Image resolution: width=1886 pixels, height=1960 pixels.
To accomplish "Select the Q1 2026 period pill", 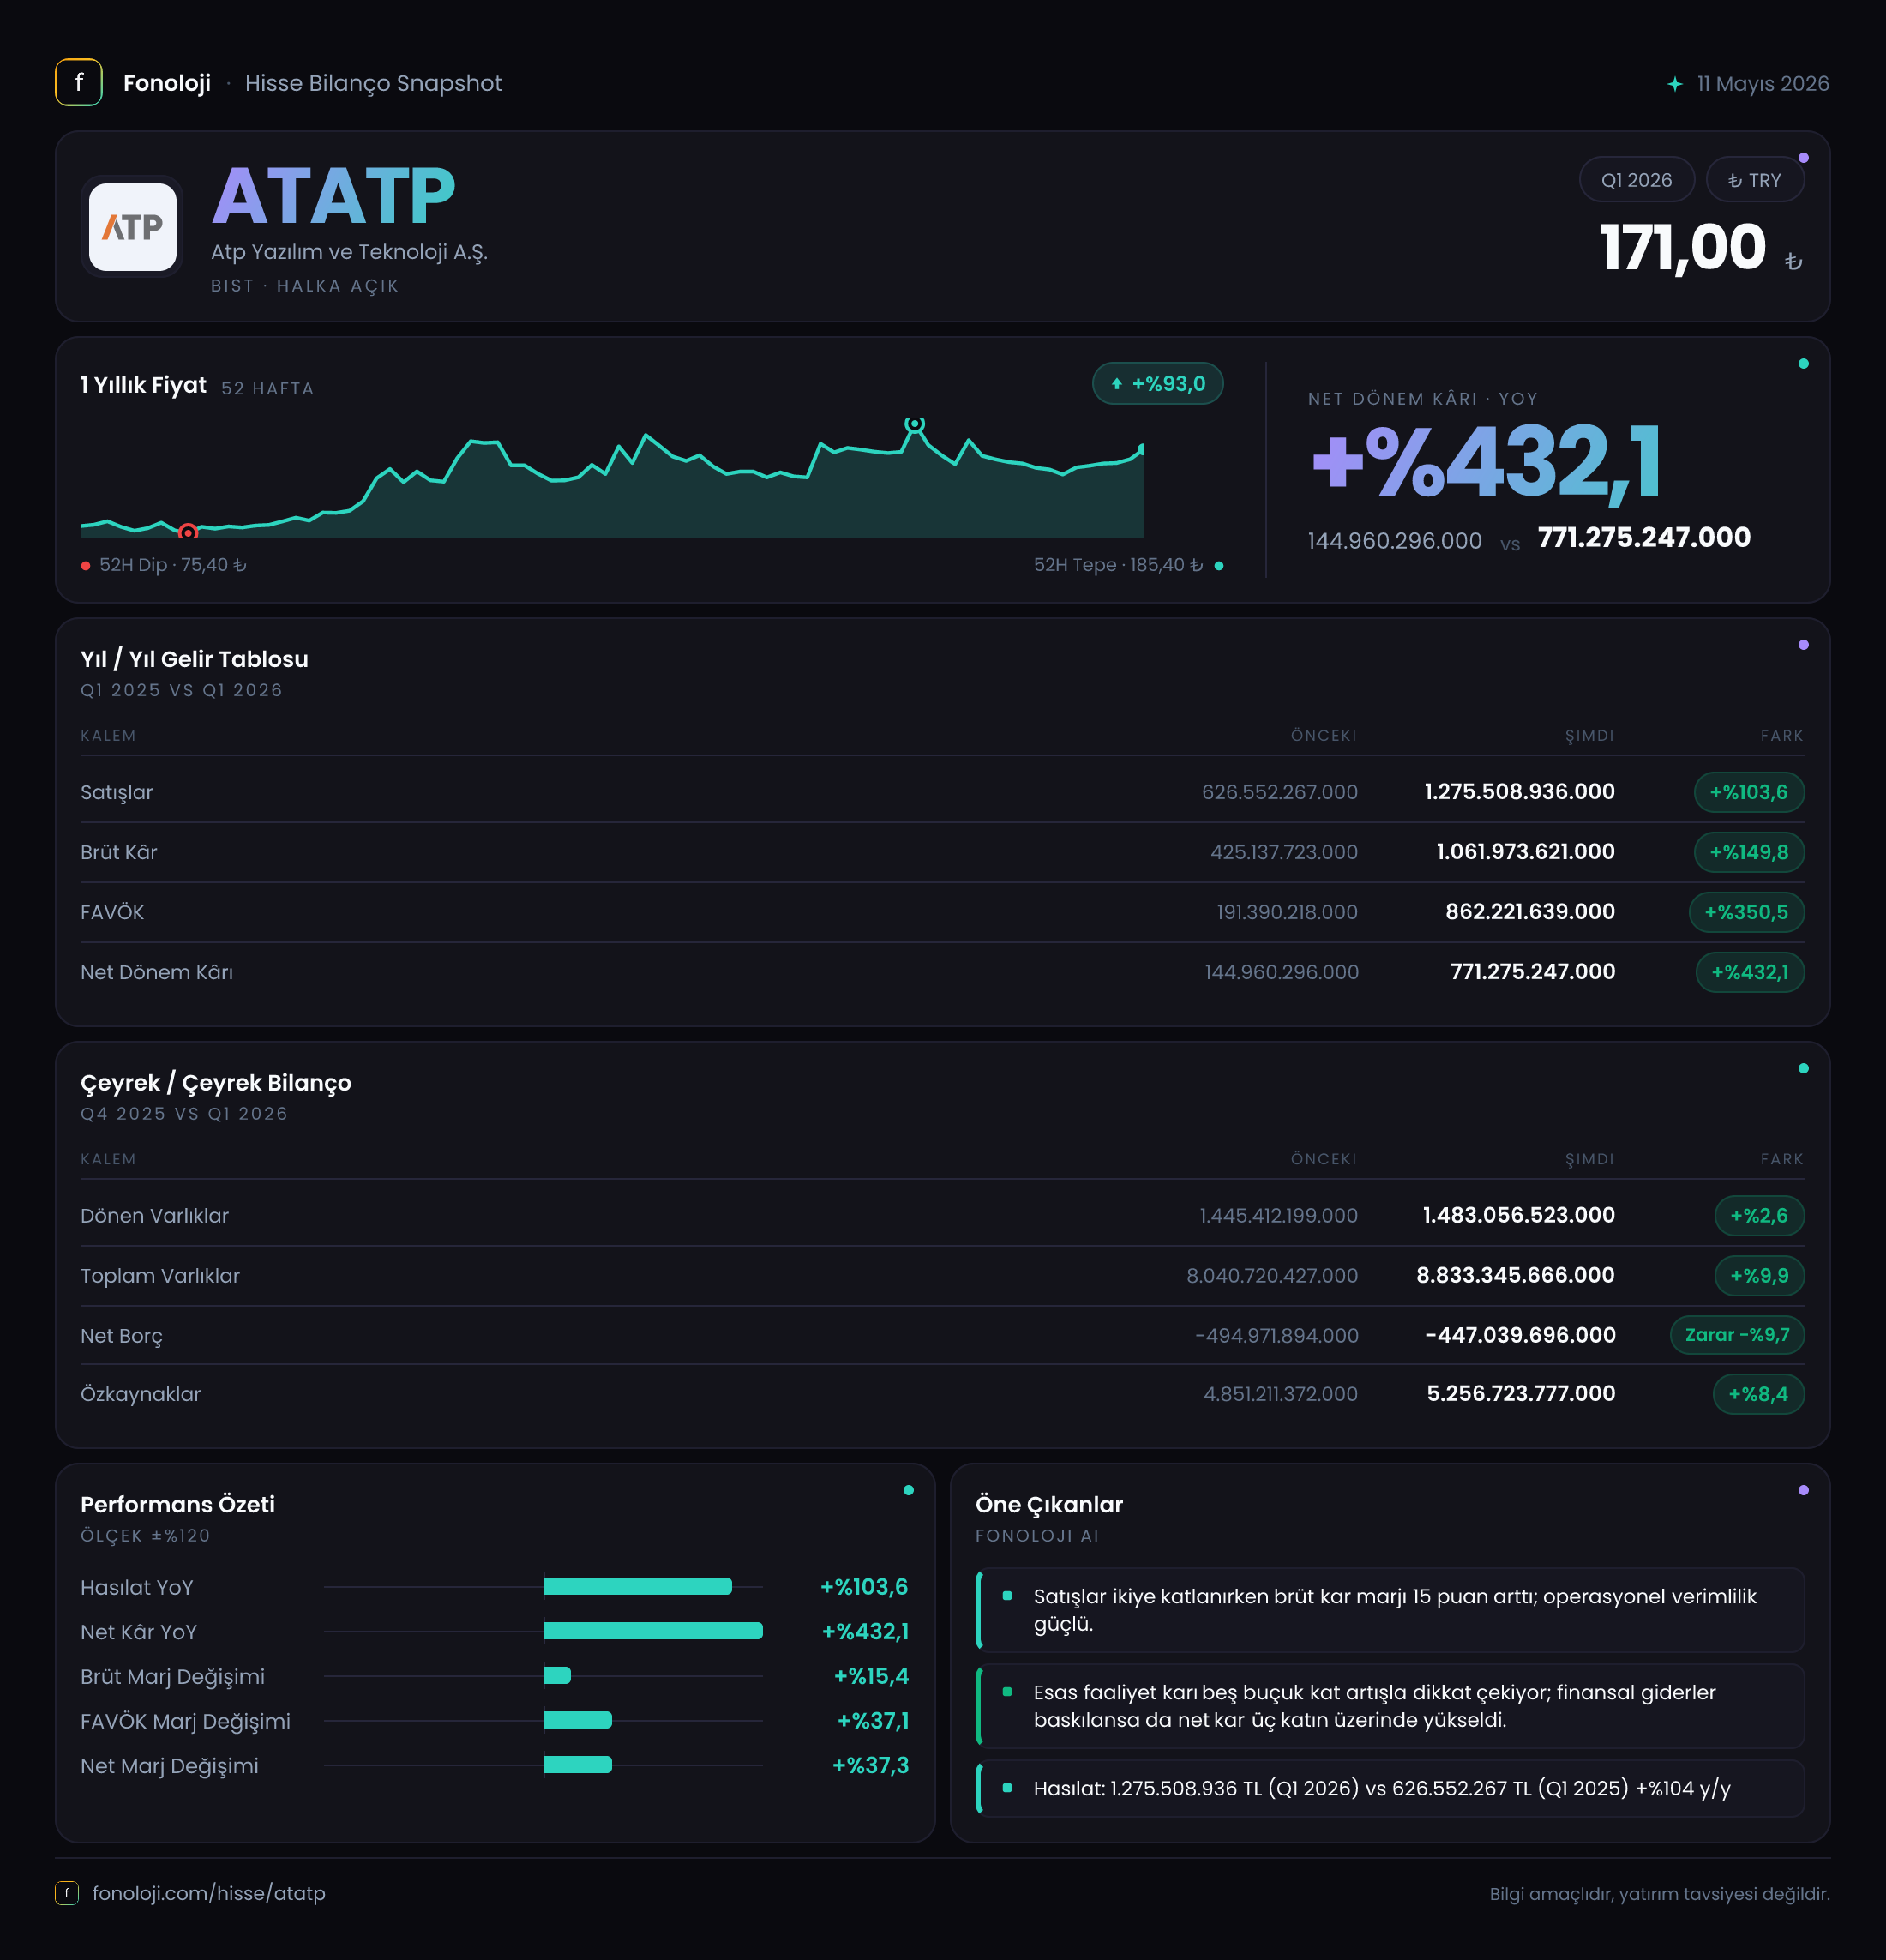I will [x=1636, y=180].
